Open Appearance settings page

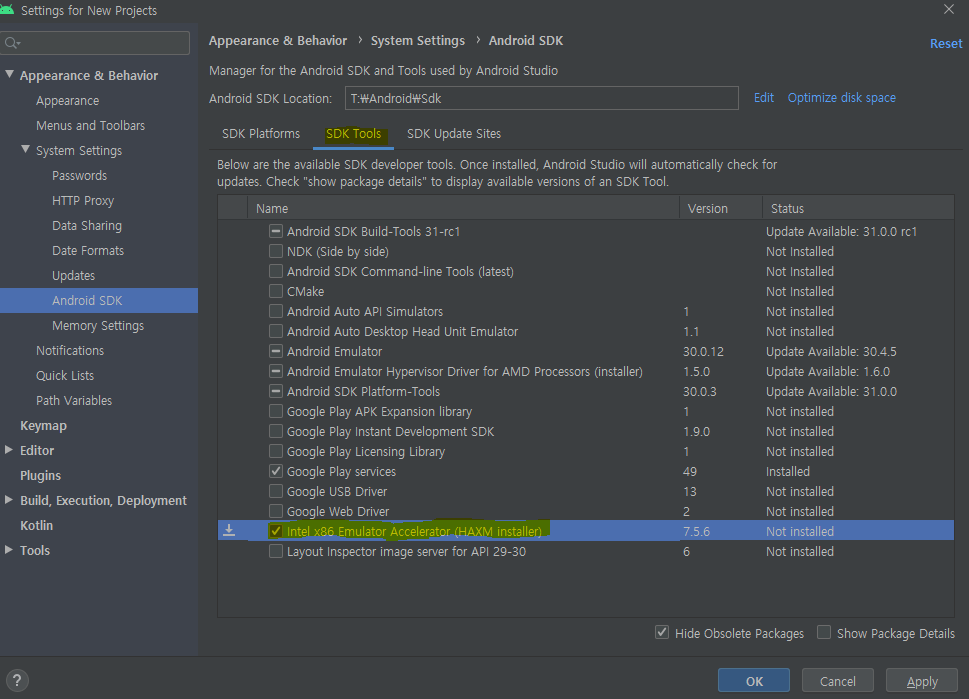click(x=67, y=100)
